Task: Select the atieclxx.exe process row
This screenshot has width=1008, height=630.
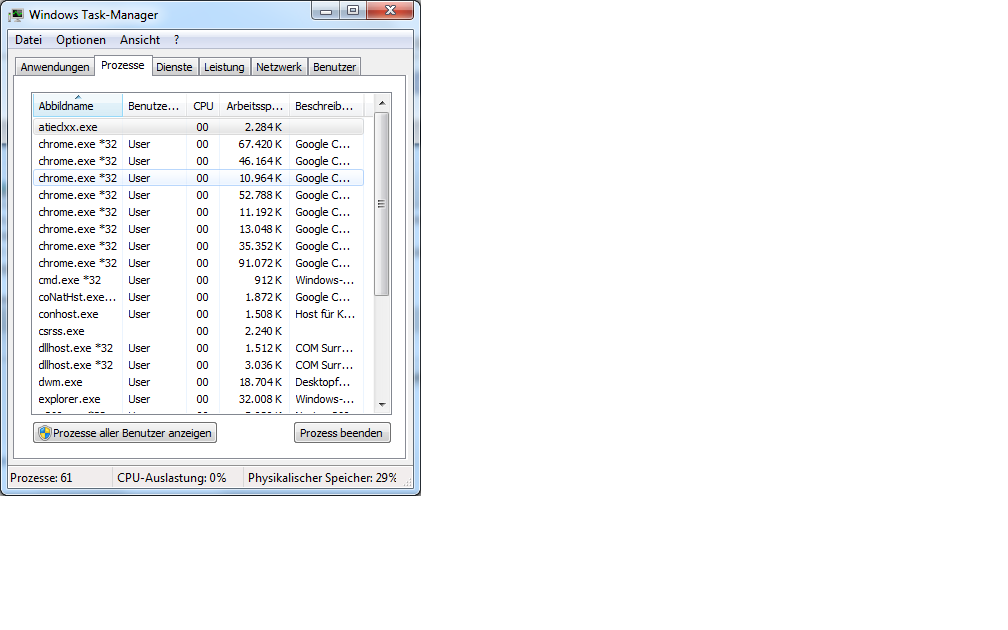Action: [198, 127]
